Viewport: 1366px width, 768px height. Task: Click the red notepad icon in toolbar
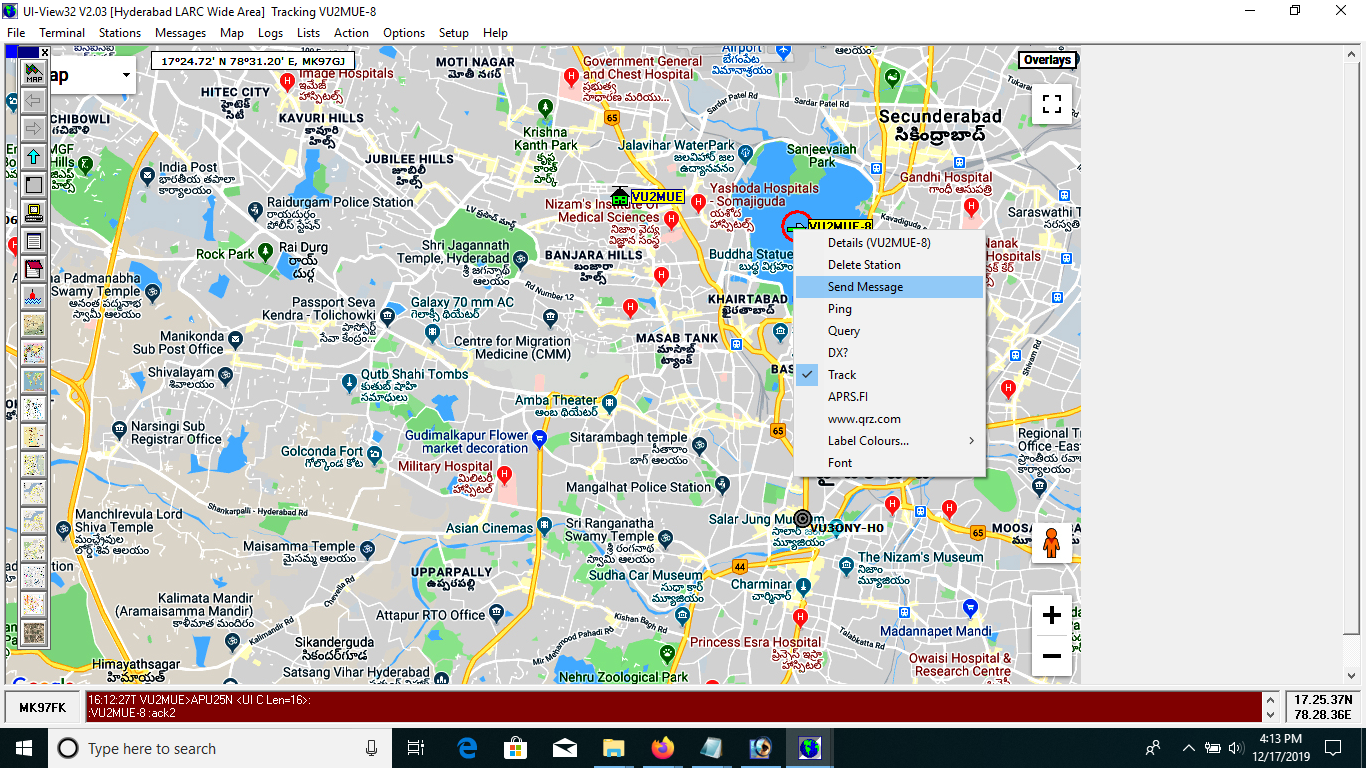(x=34, y=269)
